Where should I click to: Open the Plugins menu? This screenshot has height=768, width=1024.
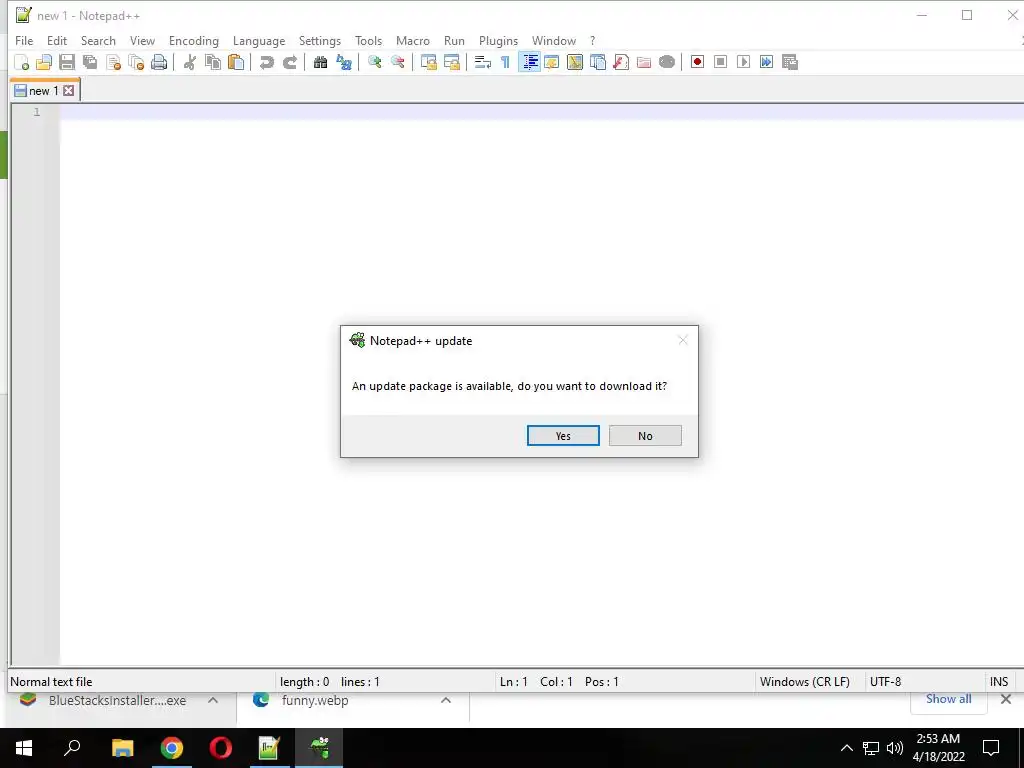point(498,40)
